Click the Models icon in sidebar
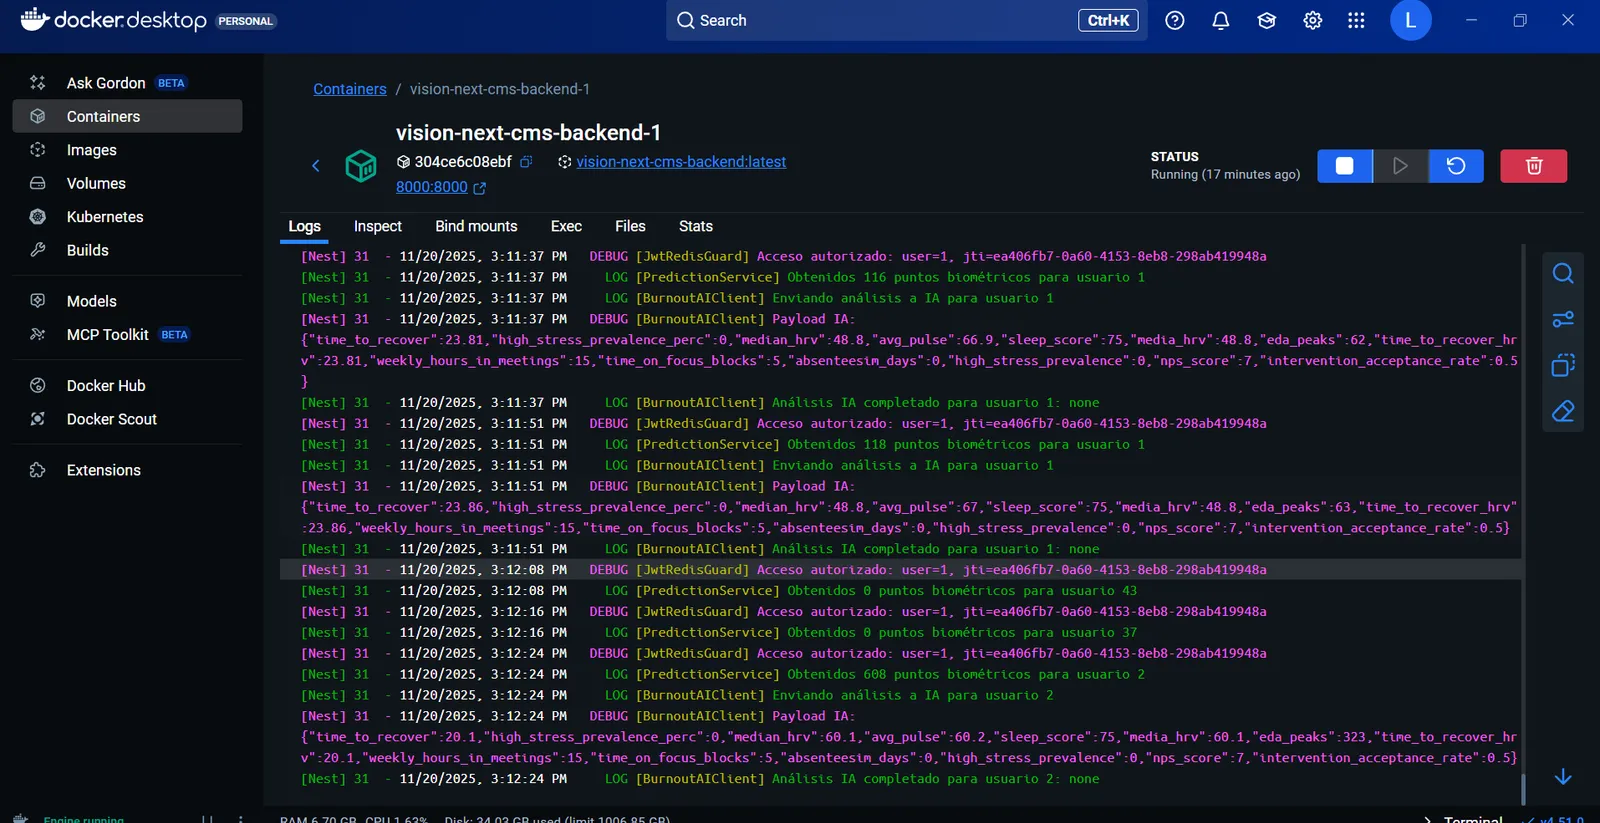Image resolution: width=1600 pixels, height=823 pixels. tap(38, 301)
